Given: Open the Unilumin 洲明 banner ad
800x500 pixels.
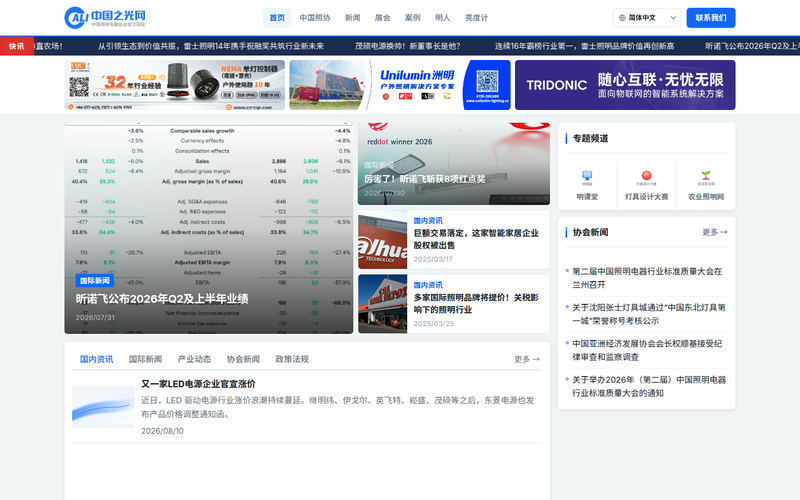Looking at the screenshot, I should tap(399, 85).
